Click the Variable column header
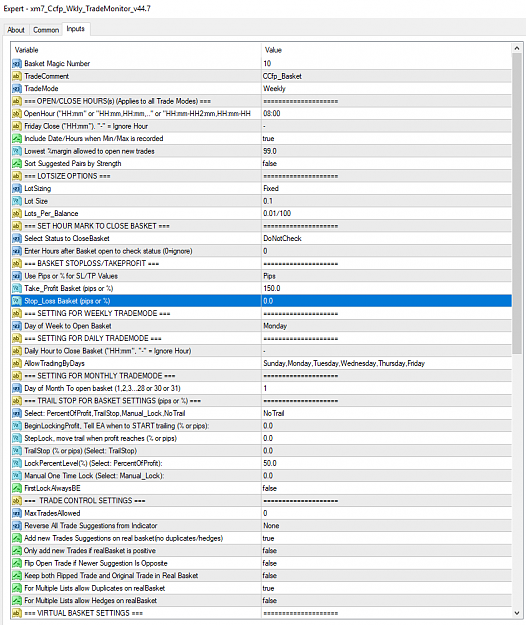Screen dimensions: 526x625 136,50
